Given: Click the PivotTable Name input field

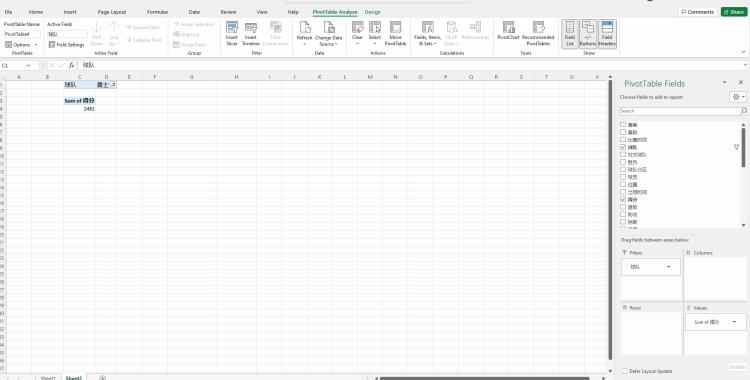Looking at the screenshot, I should pos(22,34).
